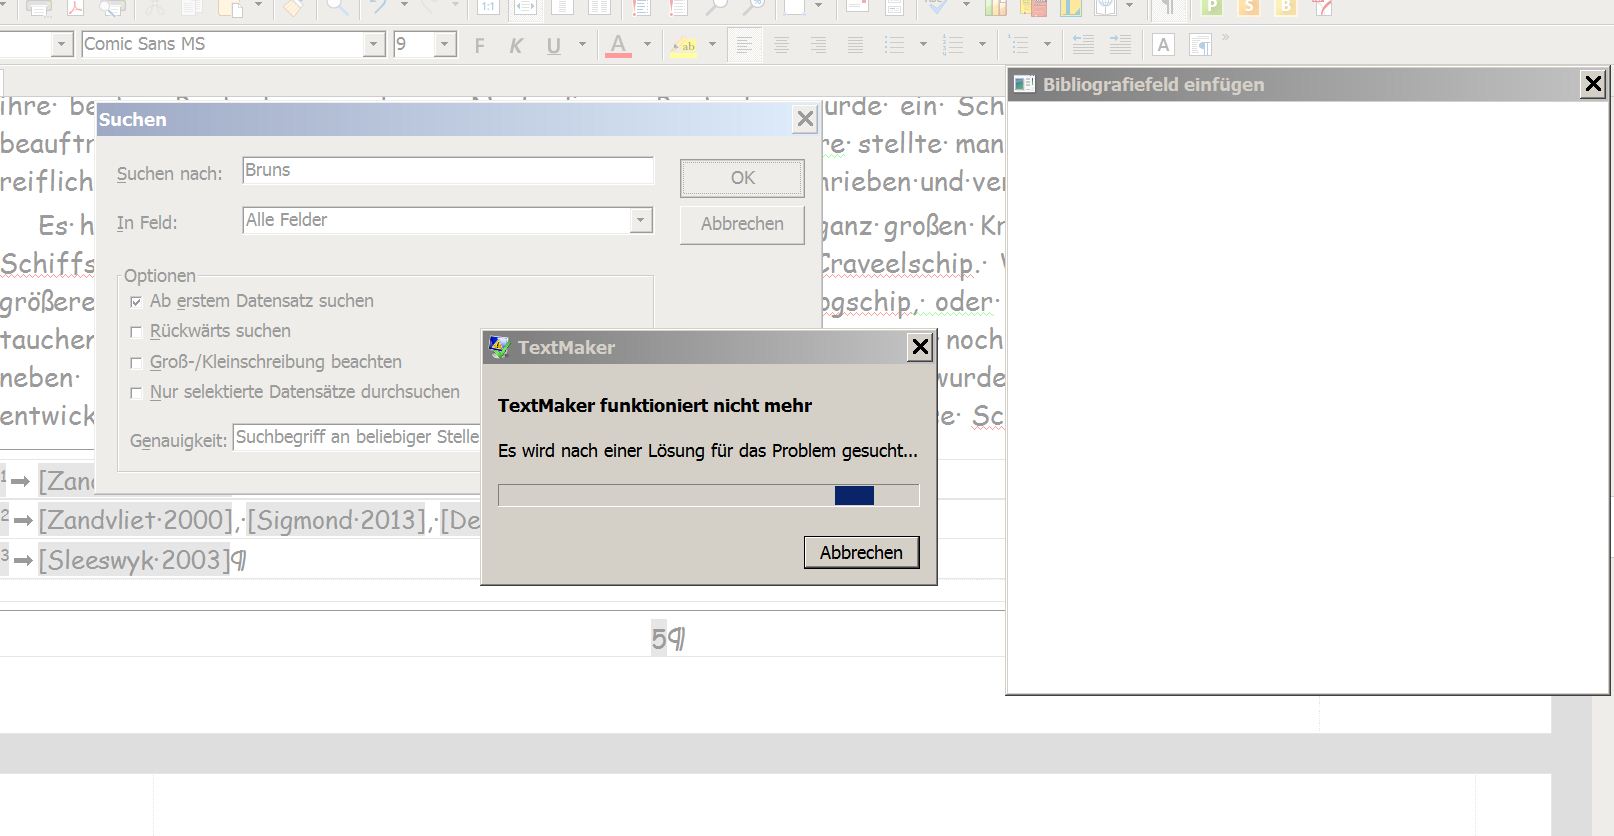The height and width of the screenshot is (836, 1614).
Task: Click the red PDF export icon
Action: click(x=76, y=7)
